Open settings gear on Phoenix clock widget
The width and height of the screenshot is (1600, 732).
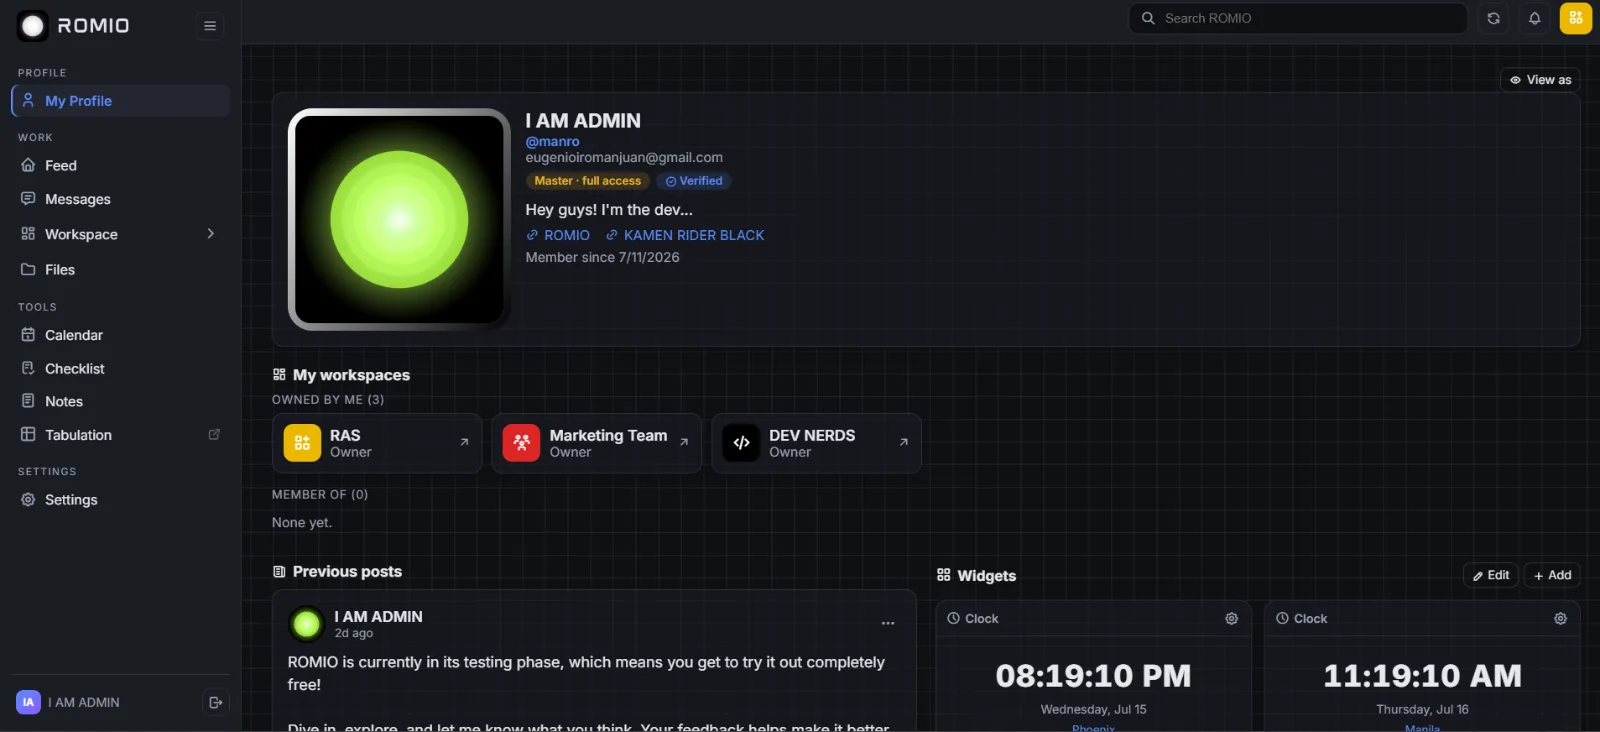(1231, 619)
